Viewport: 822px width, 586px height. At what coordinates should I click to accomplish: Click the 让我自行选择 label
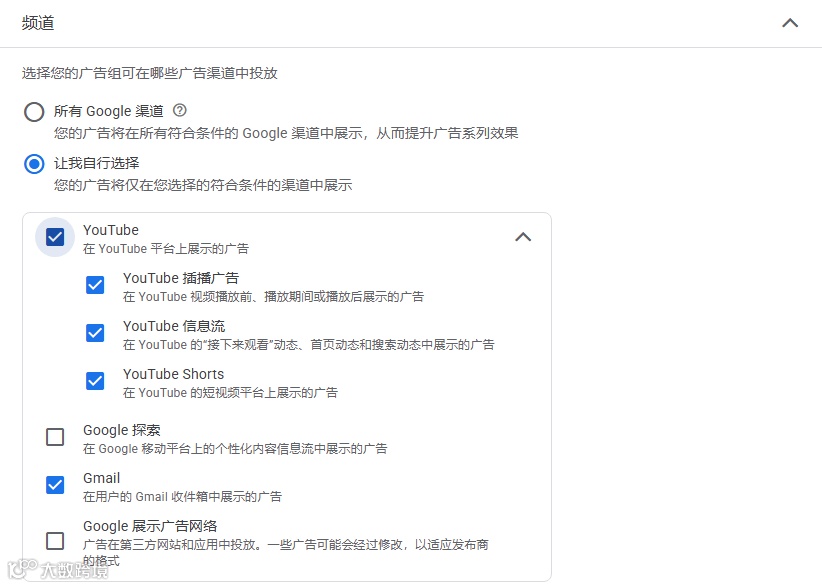coord(96,163)
